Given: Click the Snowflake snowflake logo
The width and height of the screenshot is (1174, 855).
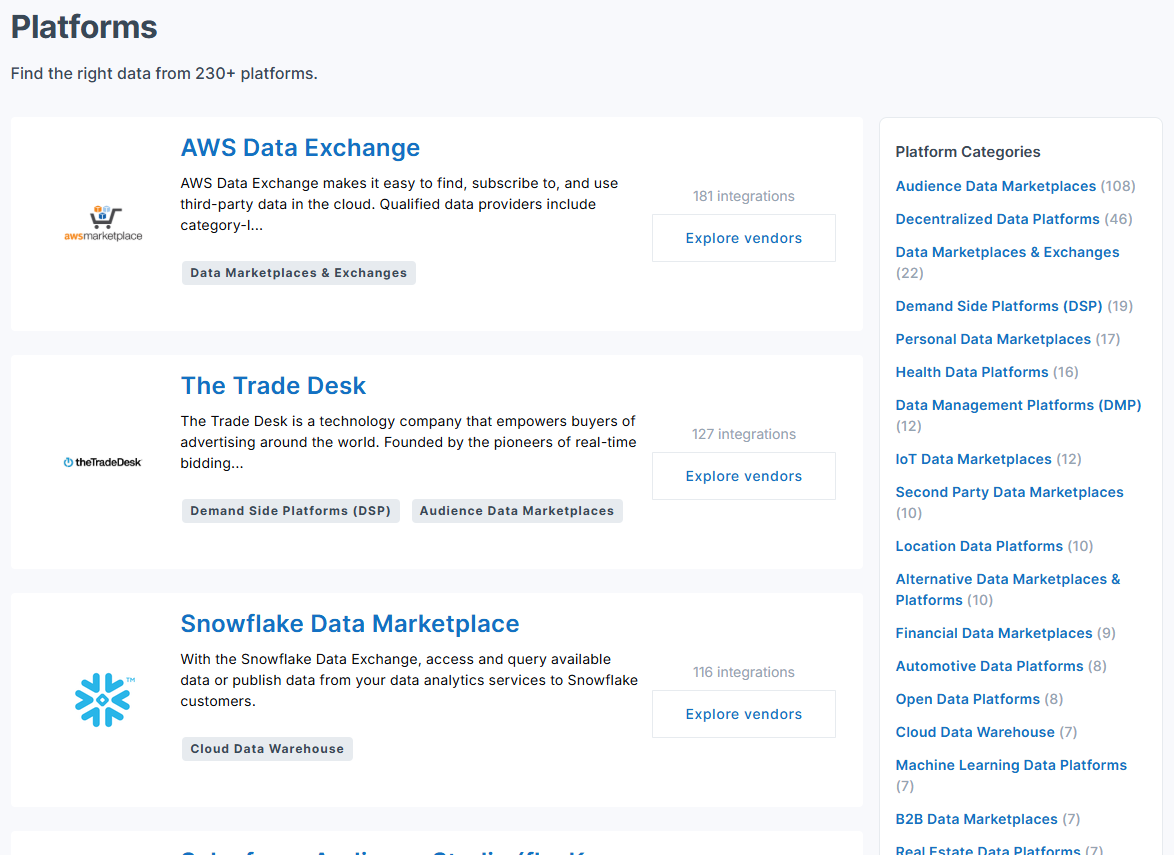Looking at the screenshot, I should click(105, 700).
